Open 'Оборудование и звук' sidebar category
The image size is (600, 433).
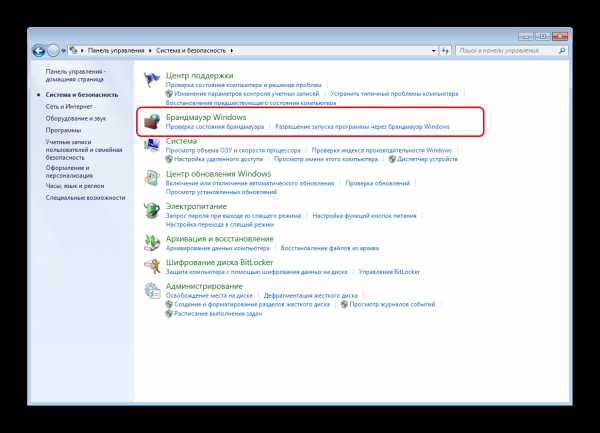(x=75, y=118)
